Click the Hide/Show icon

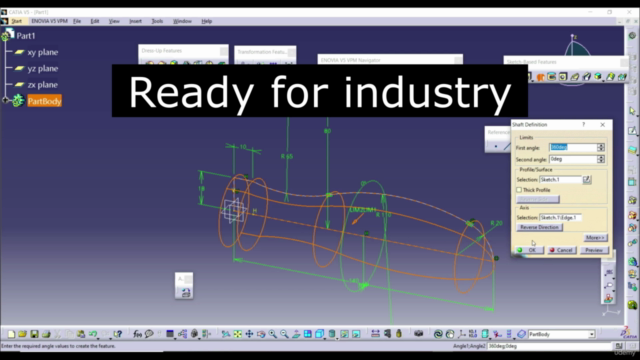[x=344, y=334]
